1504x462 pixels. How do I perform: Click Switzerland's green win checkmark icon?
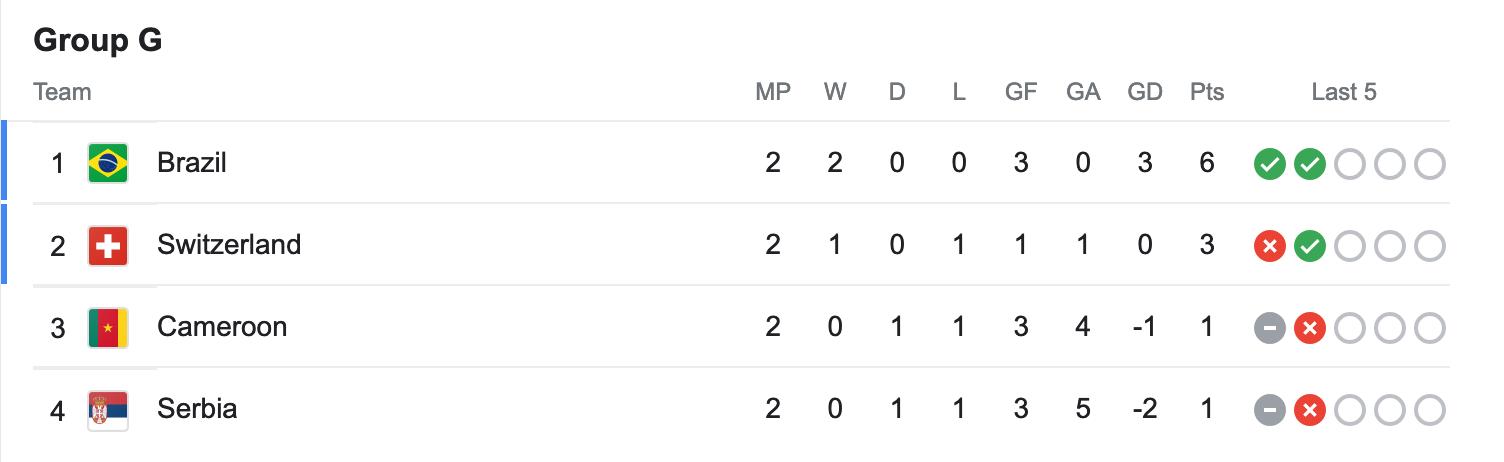click(x=1309, y=246)
